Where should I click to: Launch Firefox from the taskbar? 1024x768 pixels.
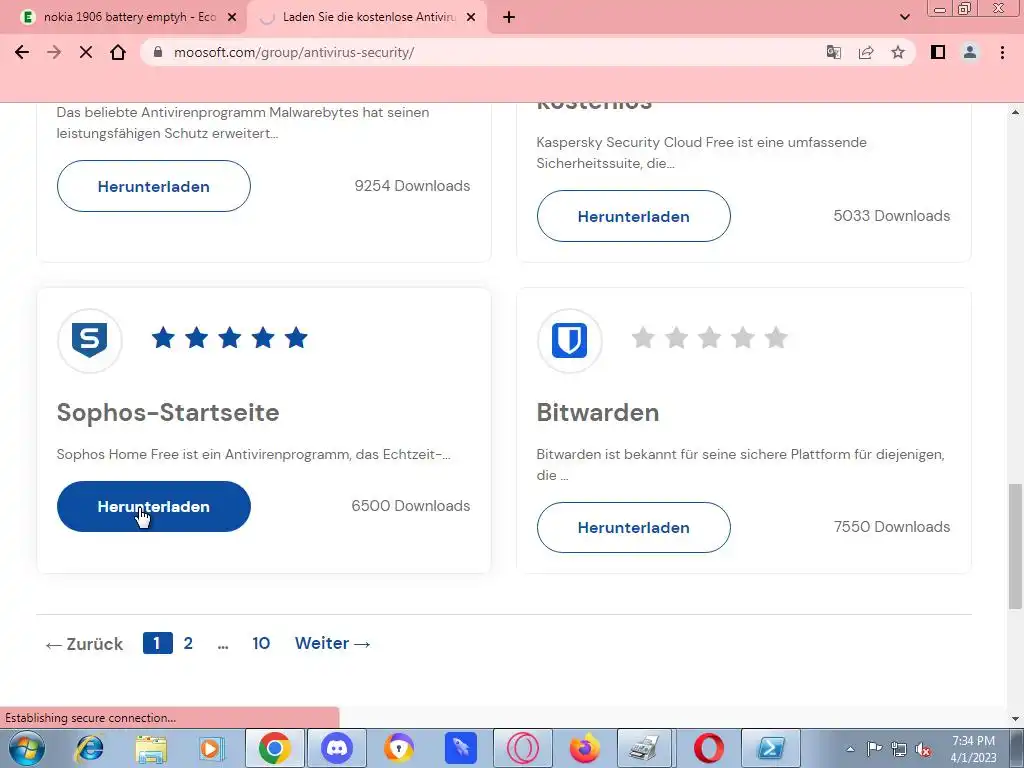(x=584, y=748)
